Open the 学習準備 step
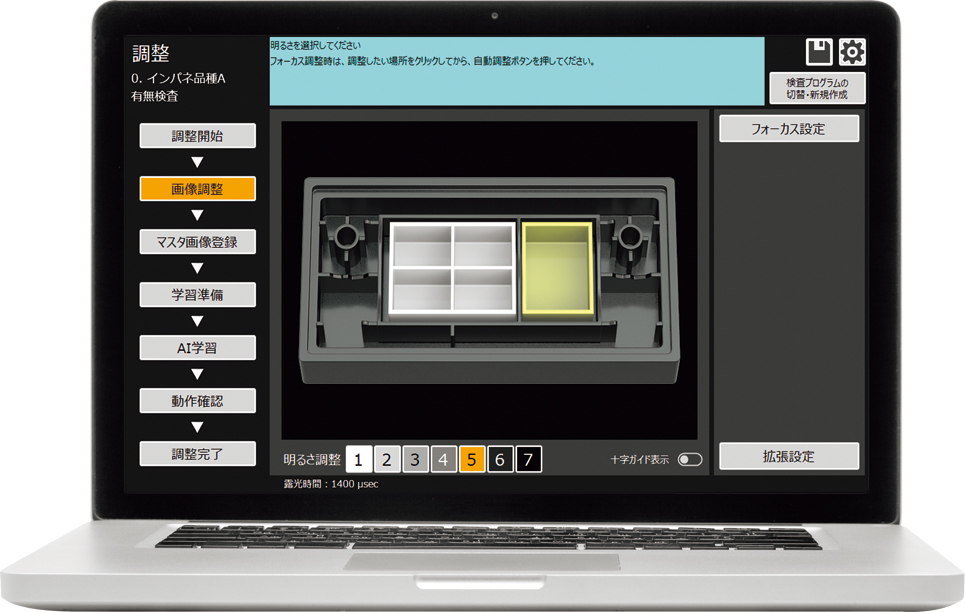965x612 pixels. [x=197, y=295]
